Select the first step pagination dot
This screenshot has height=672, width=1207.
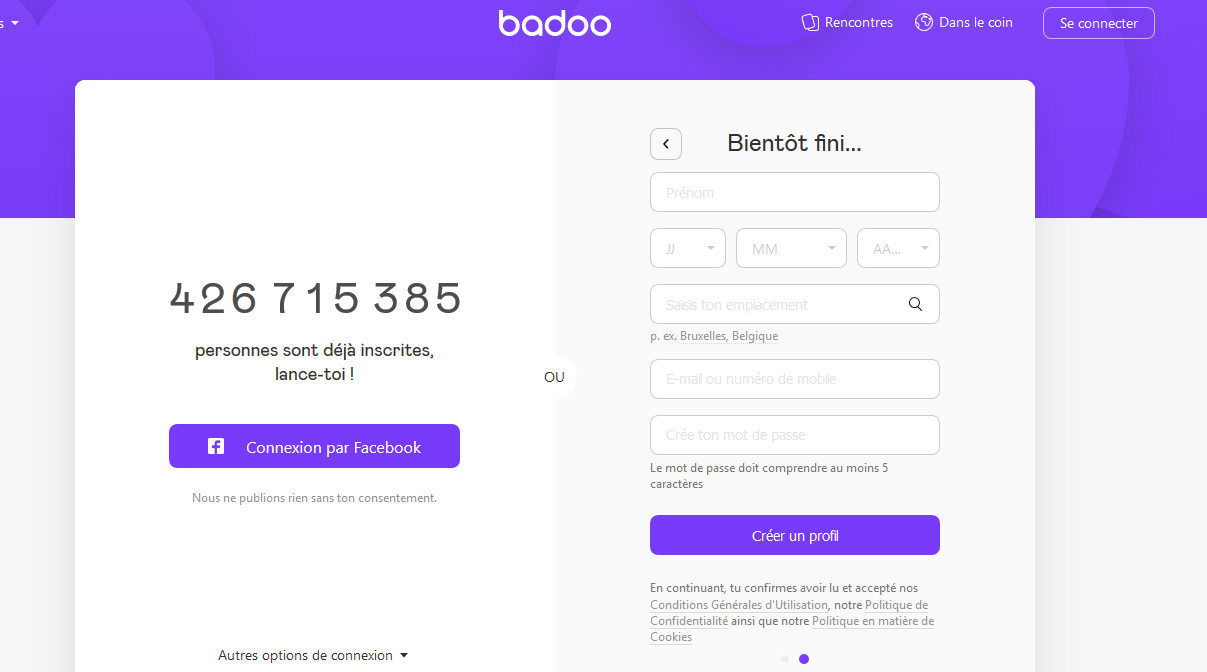tap(785, 659)
